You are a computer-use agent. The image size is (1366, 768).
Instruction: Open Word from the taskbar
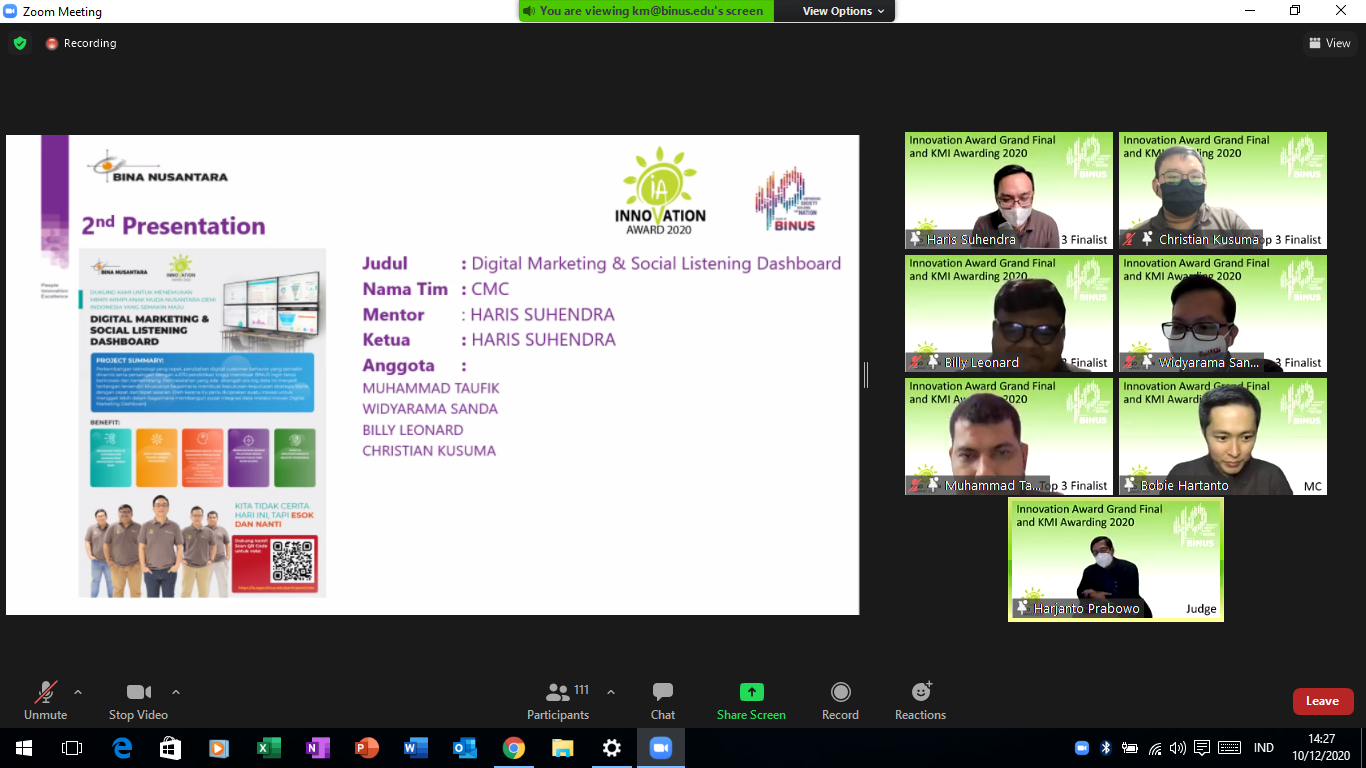click(416, 748)
